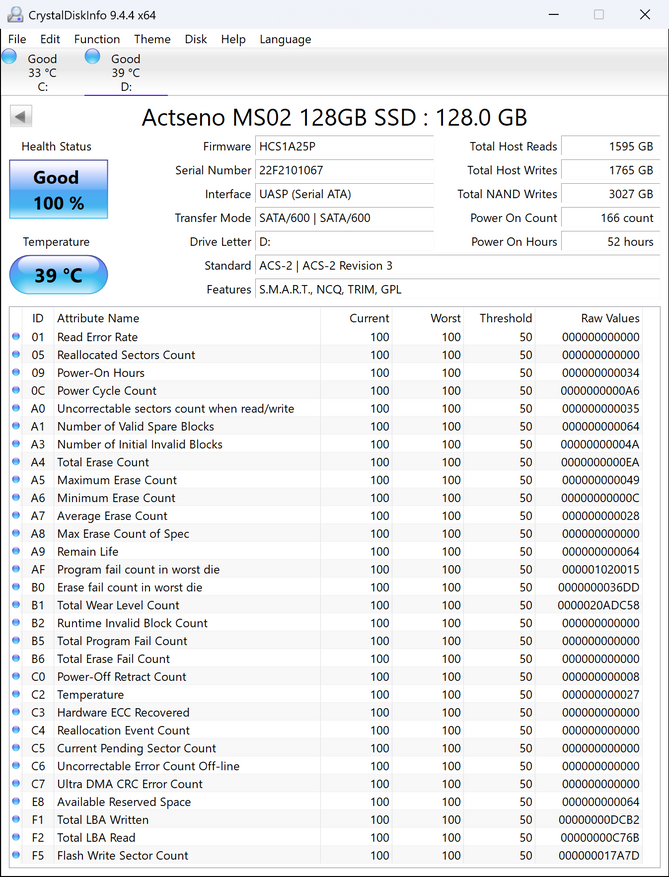Viewport: 669px width, 877px height.
Task: Click status dot of Power Cycle Count row
Action: point(16,390)
